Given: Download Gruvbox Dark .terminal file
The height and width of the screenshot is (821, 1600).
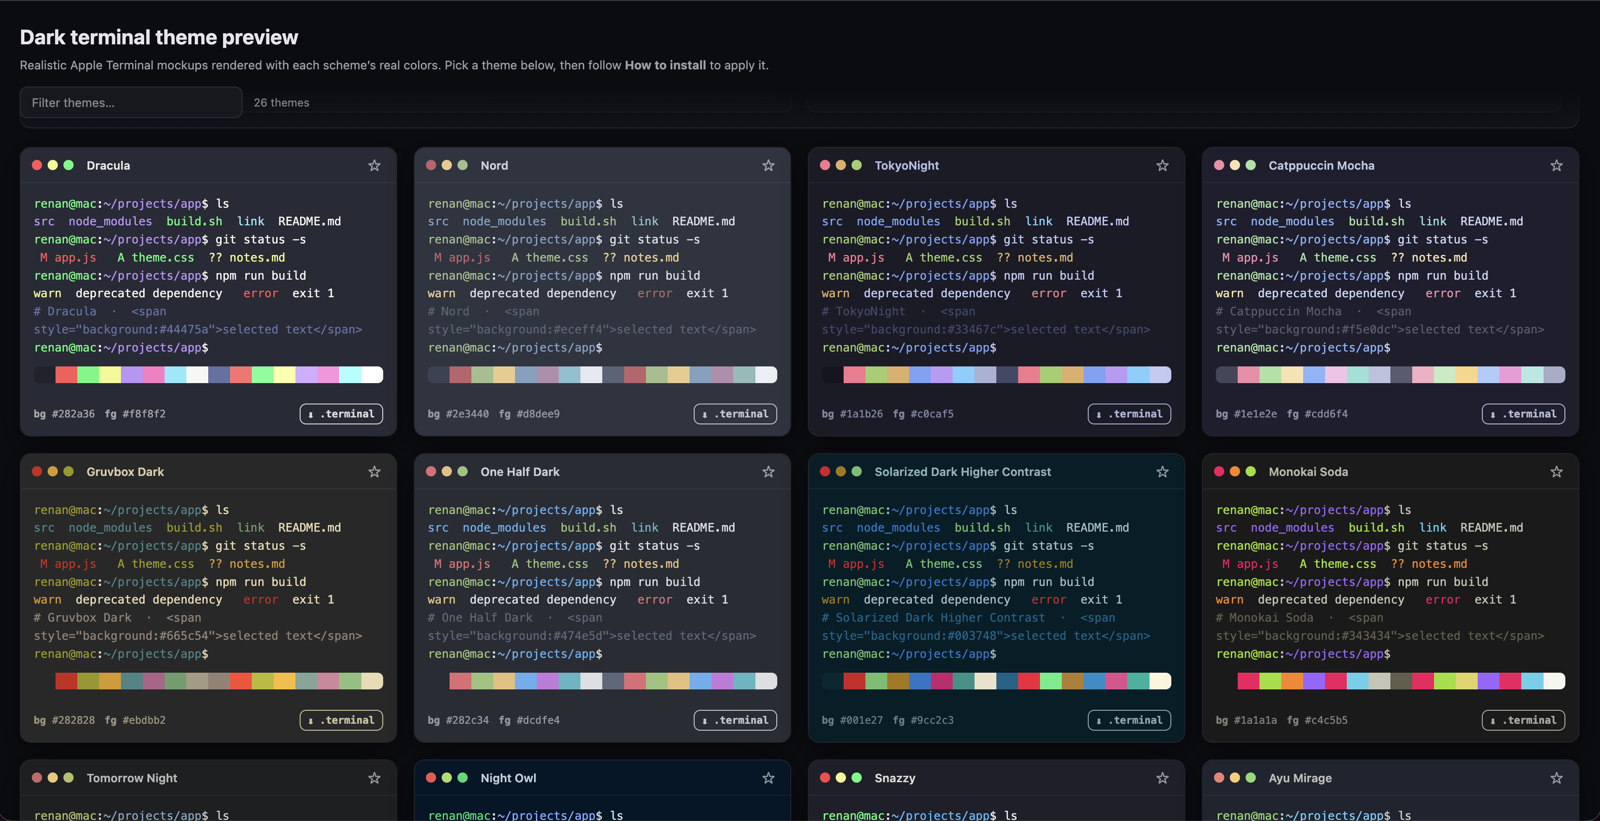Looking at the screenshot, I should (x=341, y=720).
